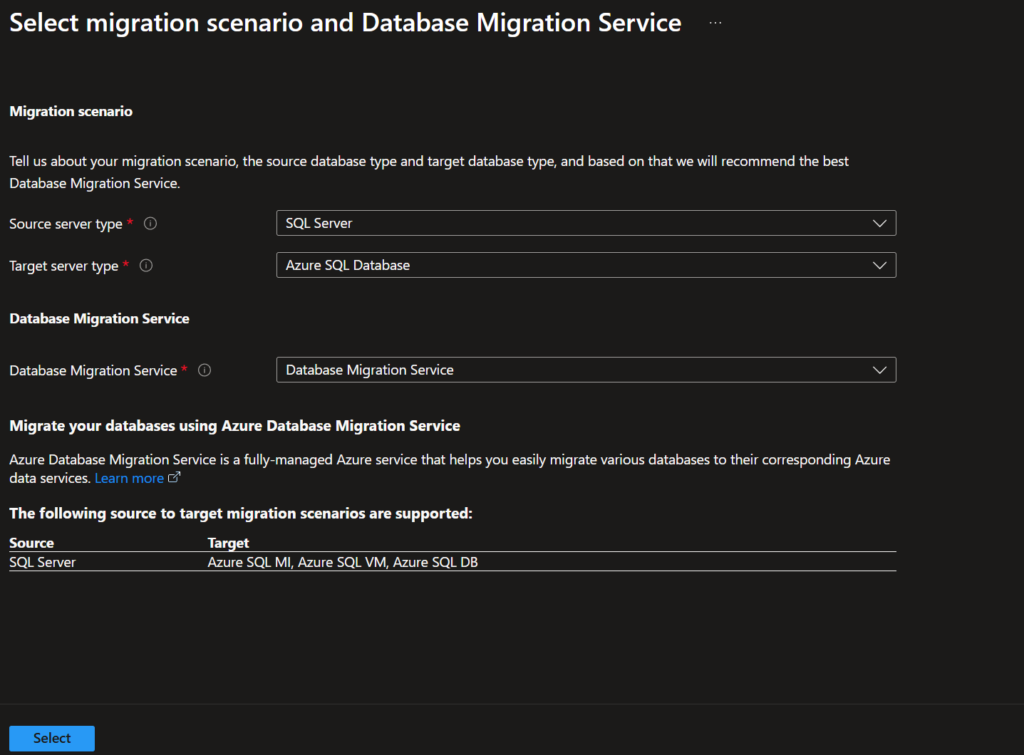Click the Target column header
This screenshot has width=1024, height=755.
[x=228, y=543]
